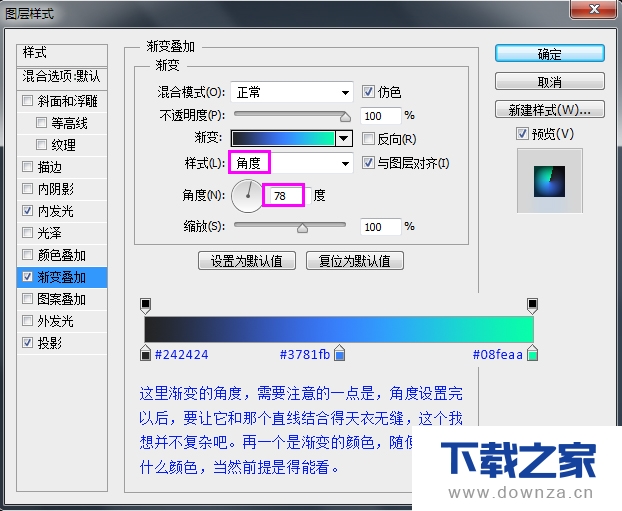Viewport: 622px width, 511px height.
Task: Toggle the 预览(V) preview checkbox
Action: pyautogui.click(x=522, y=134)
